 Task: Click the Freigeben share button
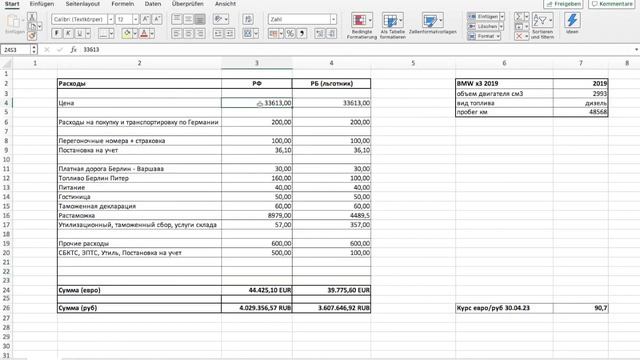[564, 4]
